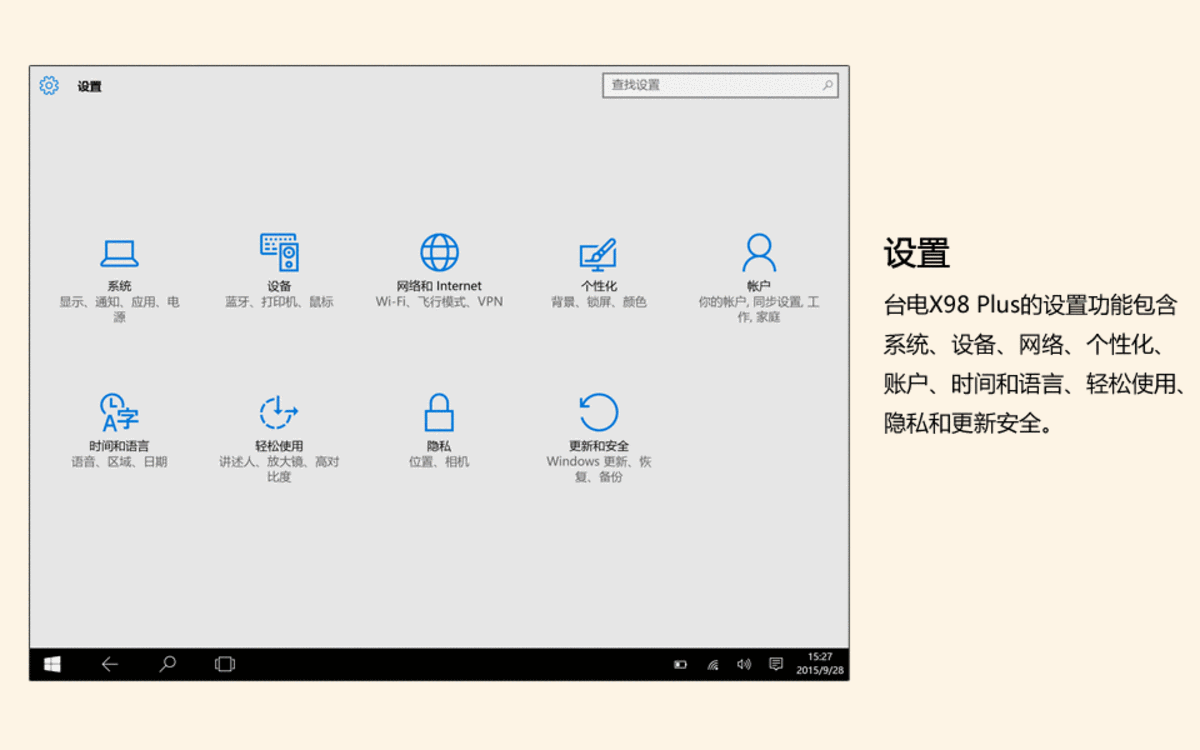Click inside the 查找设置 search box
1200x750 pixels.
point(715,85)
